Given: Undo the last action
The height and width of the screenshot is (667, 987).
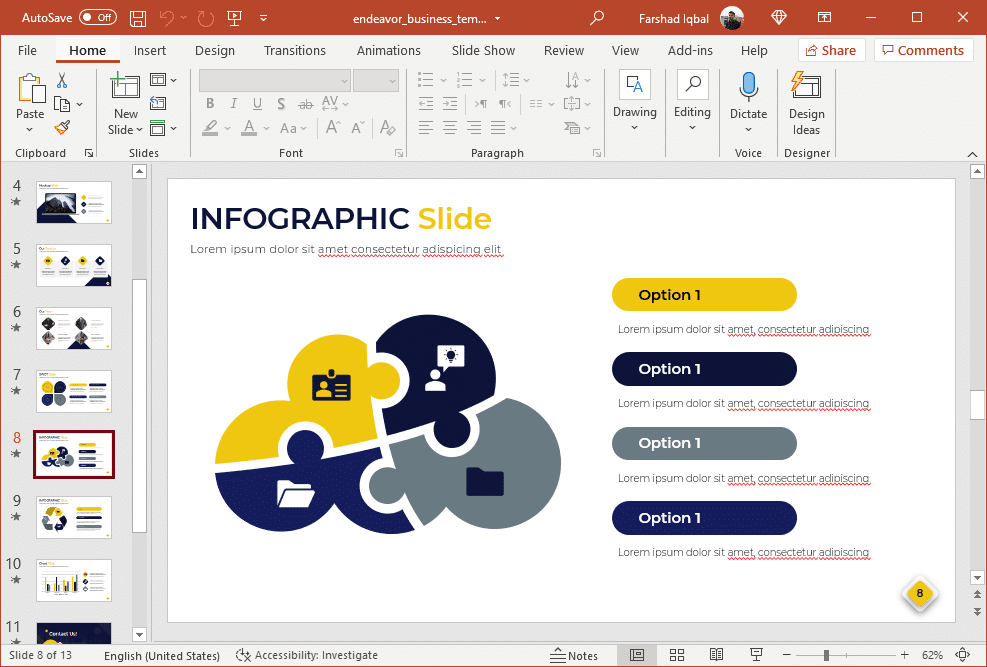Looking at the screenshot, I should click(167, 18).
